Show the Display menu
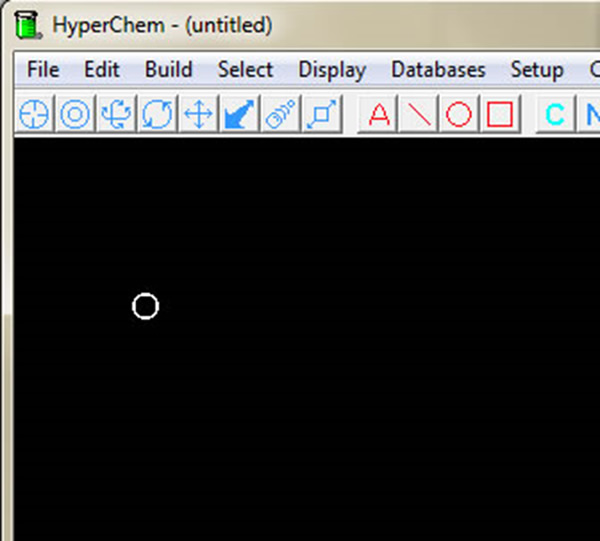The image size is (600, 541). 332,70
